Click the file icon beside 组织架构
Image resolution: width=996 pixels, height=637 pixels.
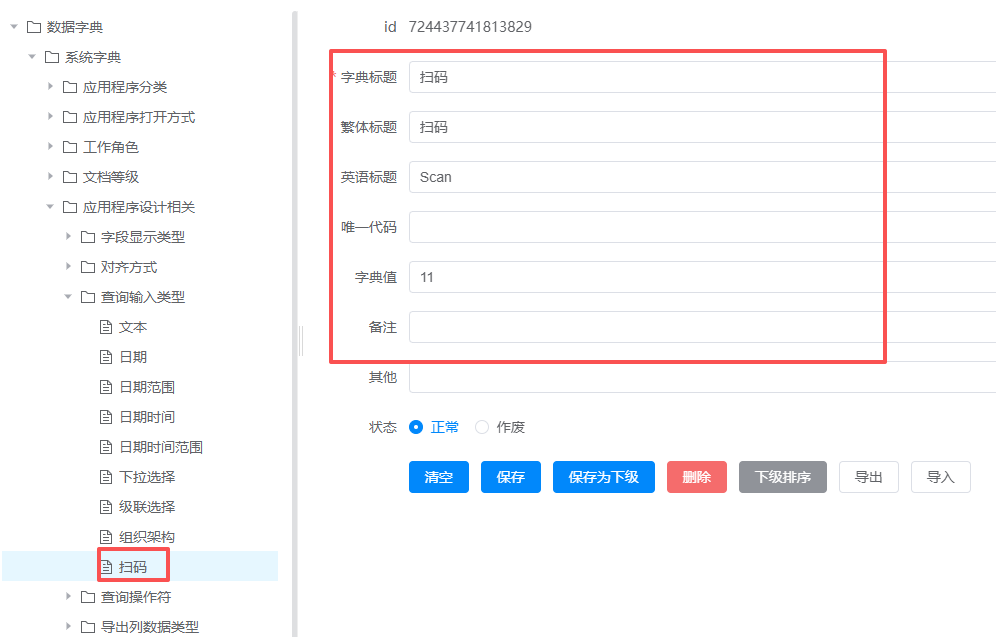pyautogui.click(x=106, y=537)
